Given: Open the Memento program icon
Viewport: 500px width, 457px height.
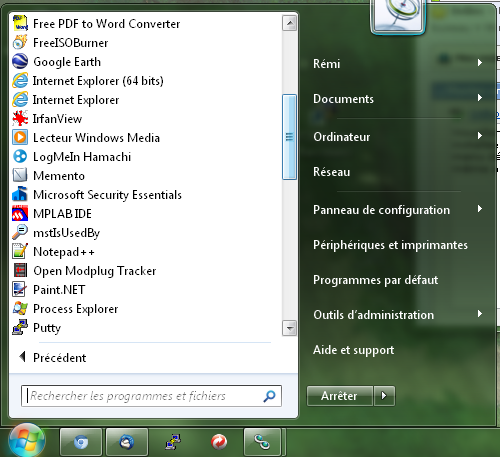Looking at the screenshot, I should tap(20, 176).
